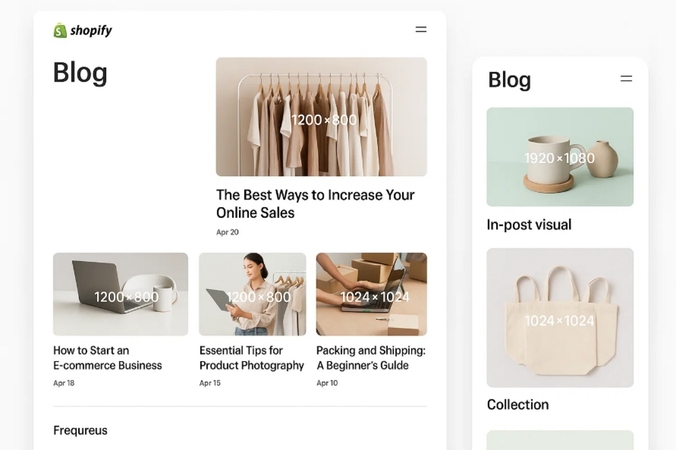Click the large 'Blog' heading in desktop view
Image resolution: width=676 pixels, height=450 pixels.
pyautogui.click(x=80, y=72)
